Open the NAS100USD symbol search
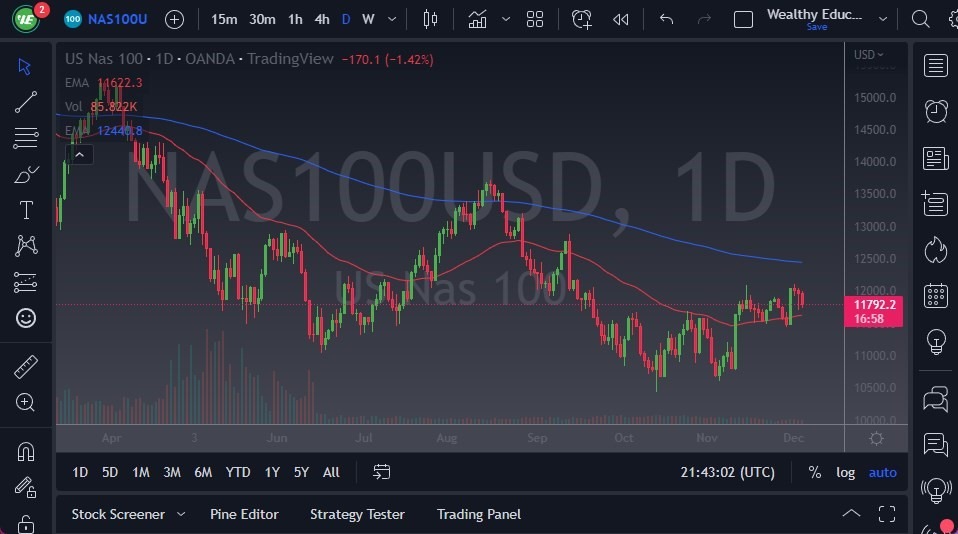Image resolution: width=958 pixels, height=534 pixels. click(x=106, y=19)
